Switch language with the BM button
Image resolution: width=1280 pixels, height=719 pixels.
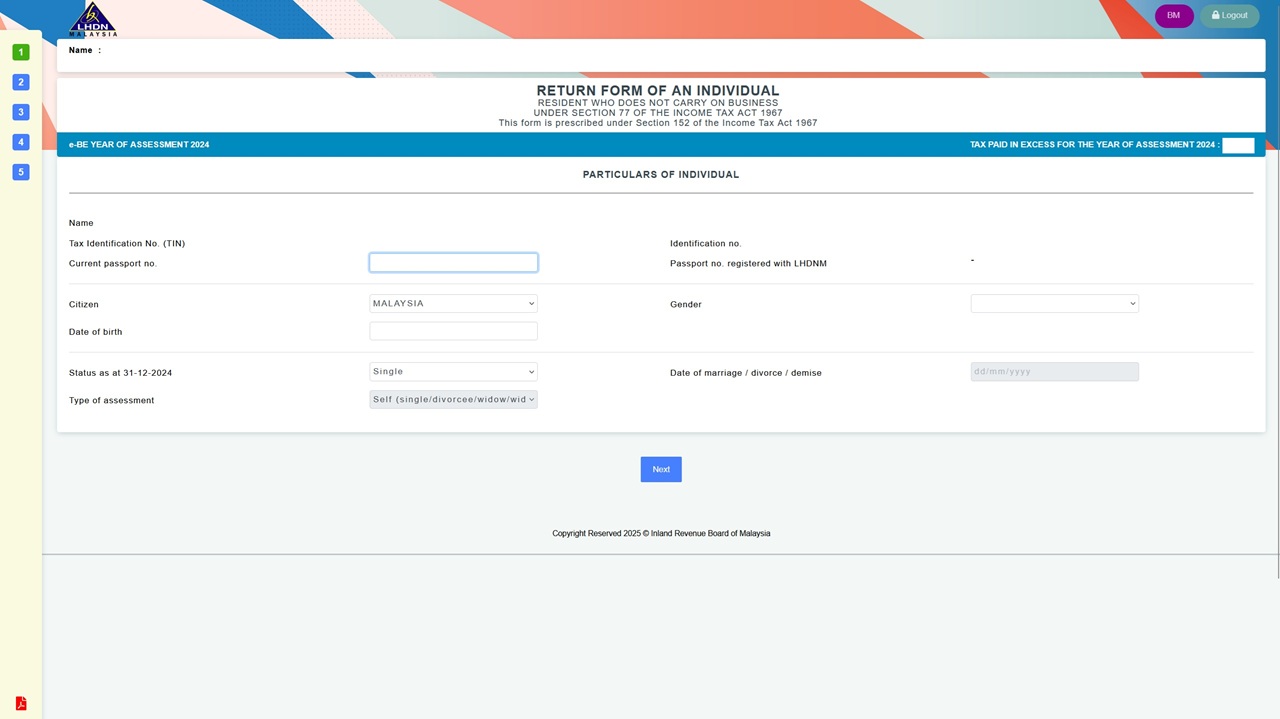click(1173, 16)
